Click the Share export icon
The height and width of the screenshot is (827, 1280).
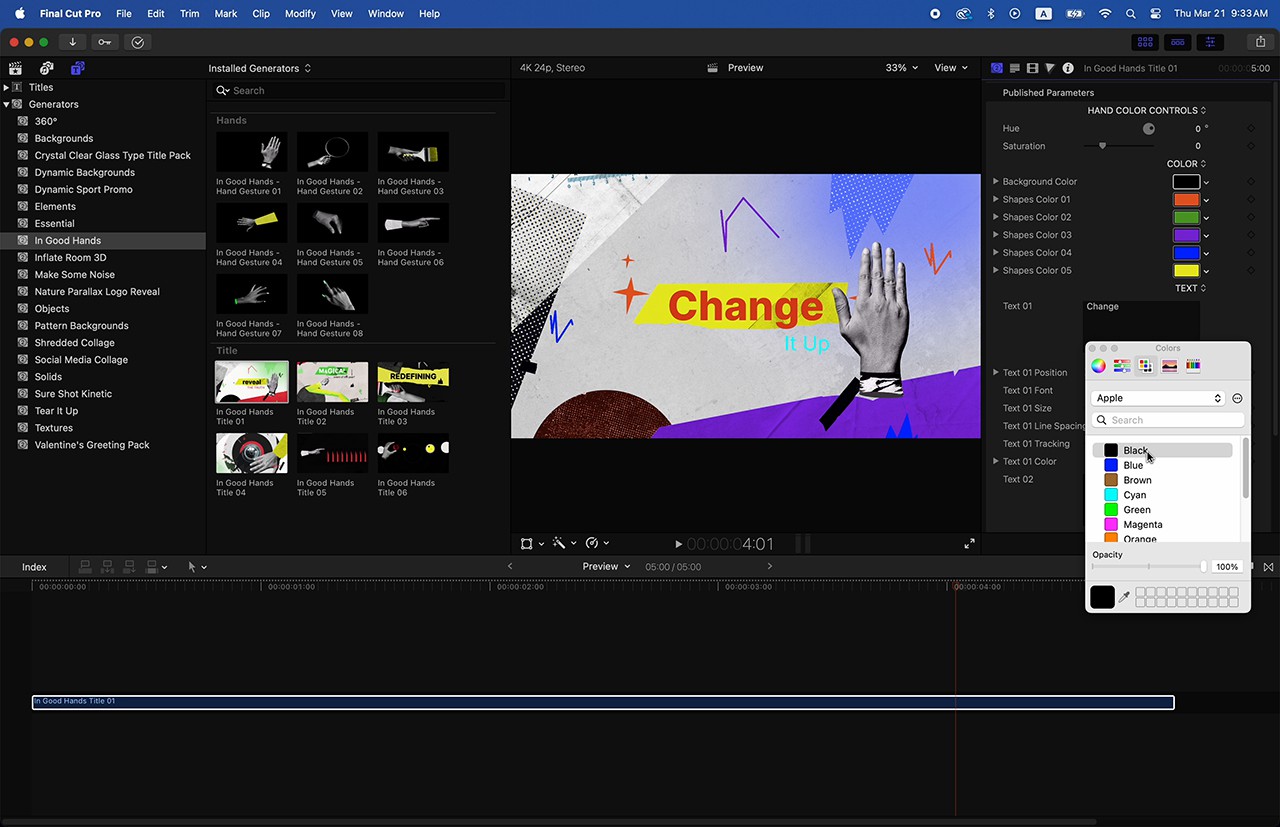coord(1260,42)
